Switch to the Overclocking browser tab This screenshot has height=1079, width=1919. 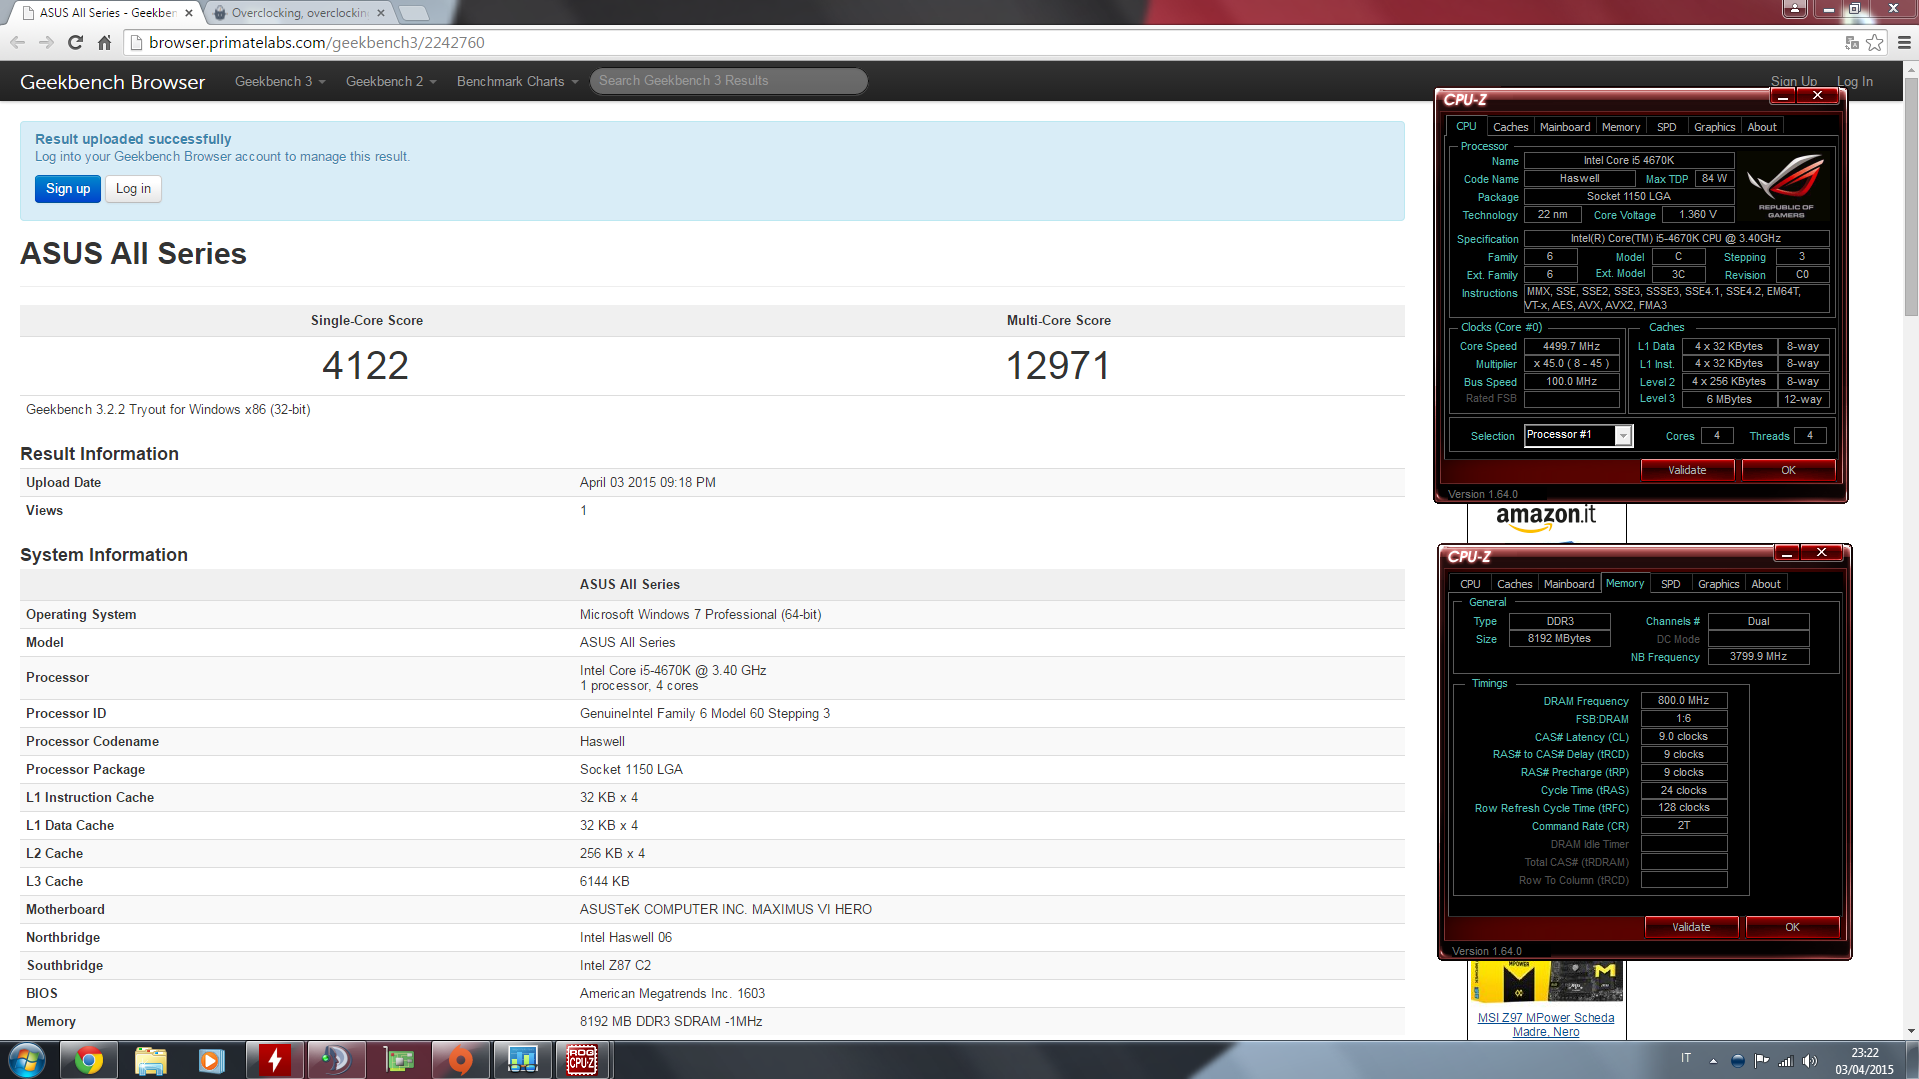point(299,13)
